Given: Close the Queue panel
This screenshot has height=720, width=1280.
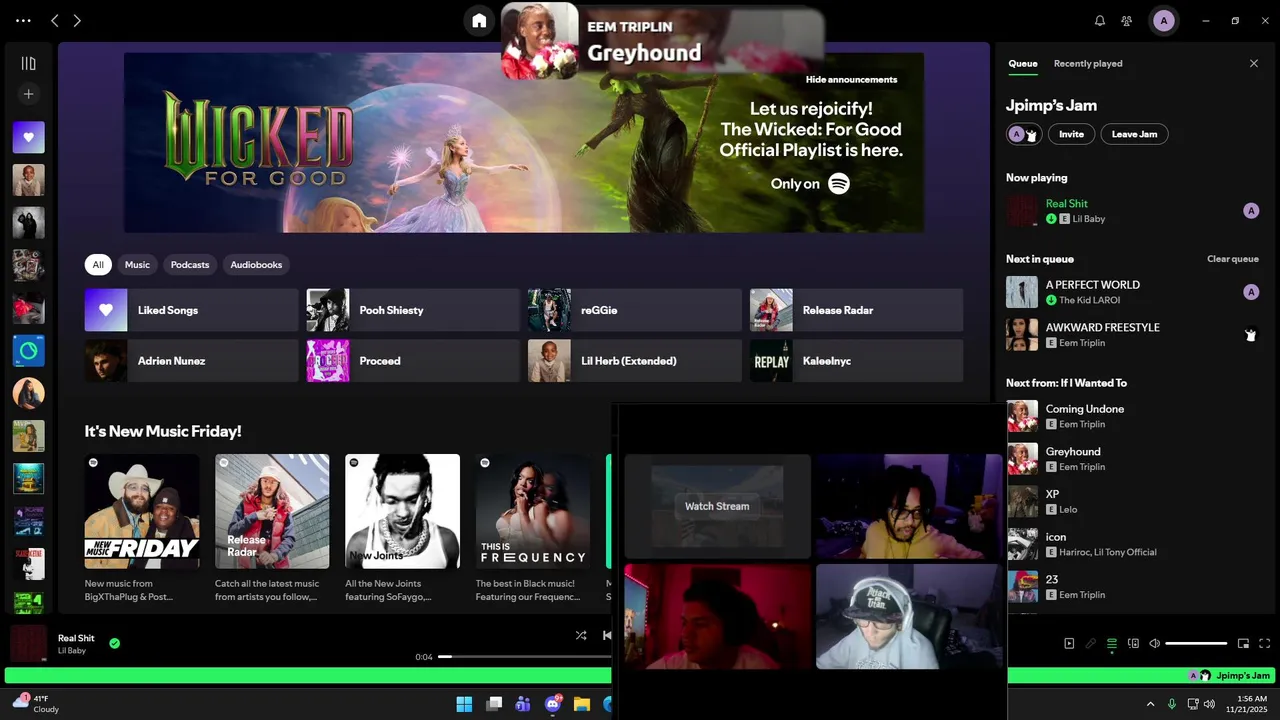Looking at the screenshot, I should (1254, 63).
